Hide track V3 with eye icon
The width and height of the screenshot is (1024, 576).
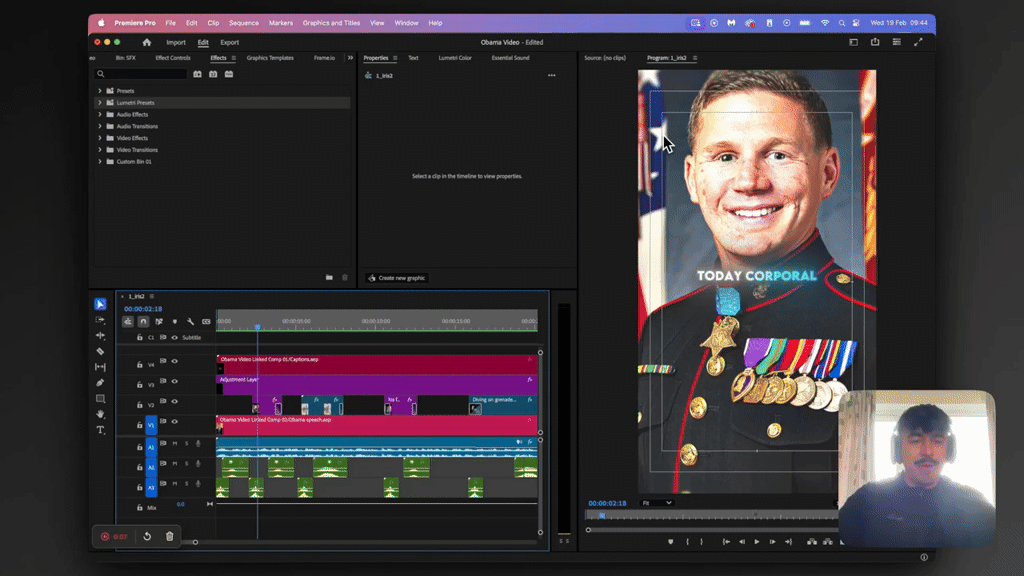(x=174, y=381)
